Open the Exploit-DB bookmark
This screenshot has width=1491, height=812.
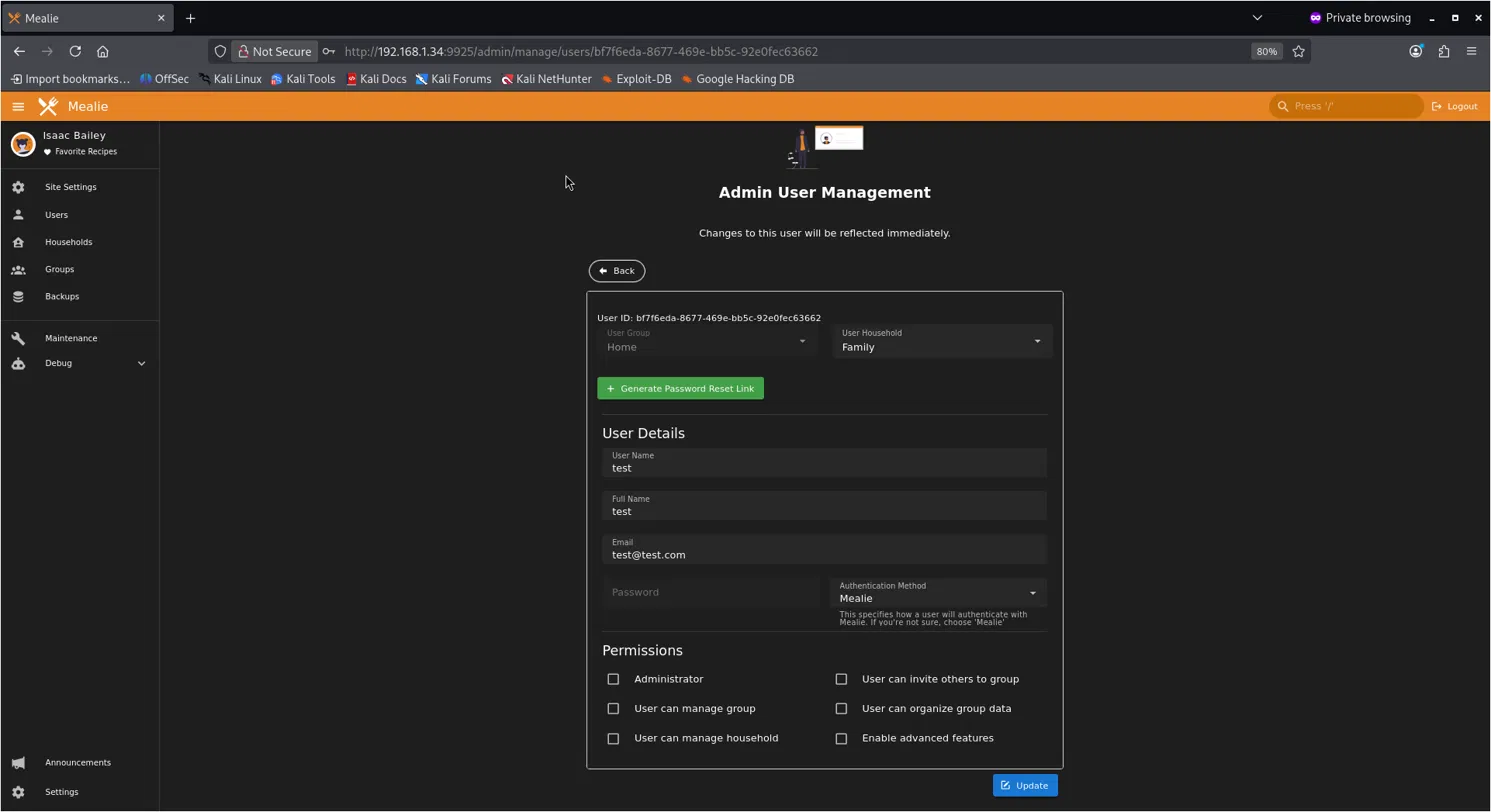point(637,79)
